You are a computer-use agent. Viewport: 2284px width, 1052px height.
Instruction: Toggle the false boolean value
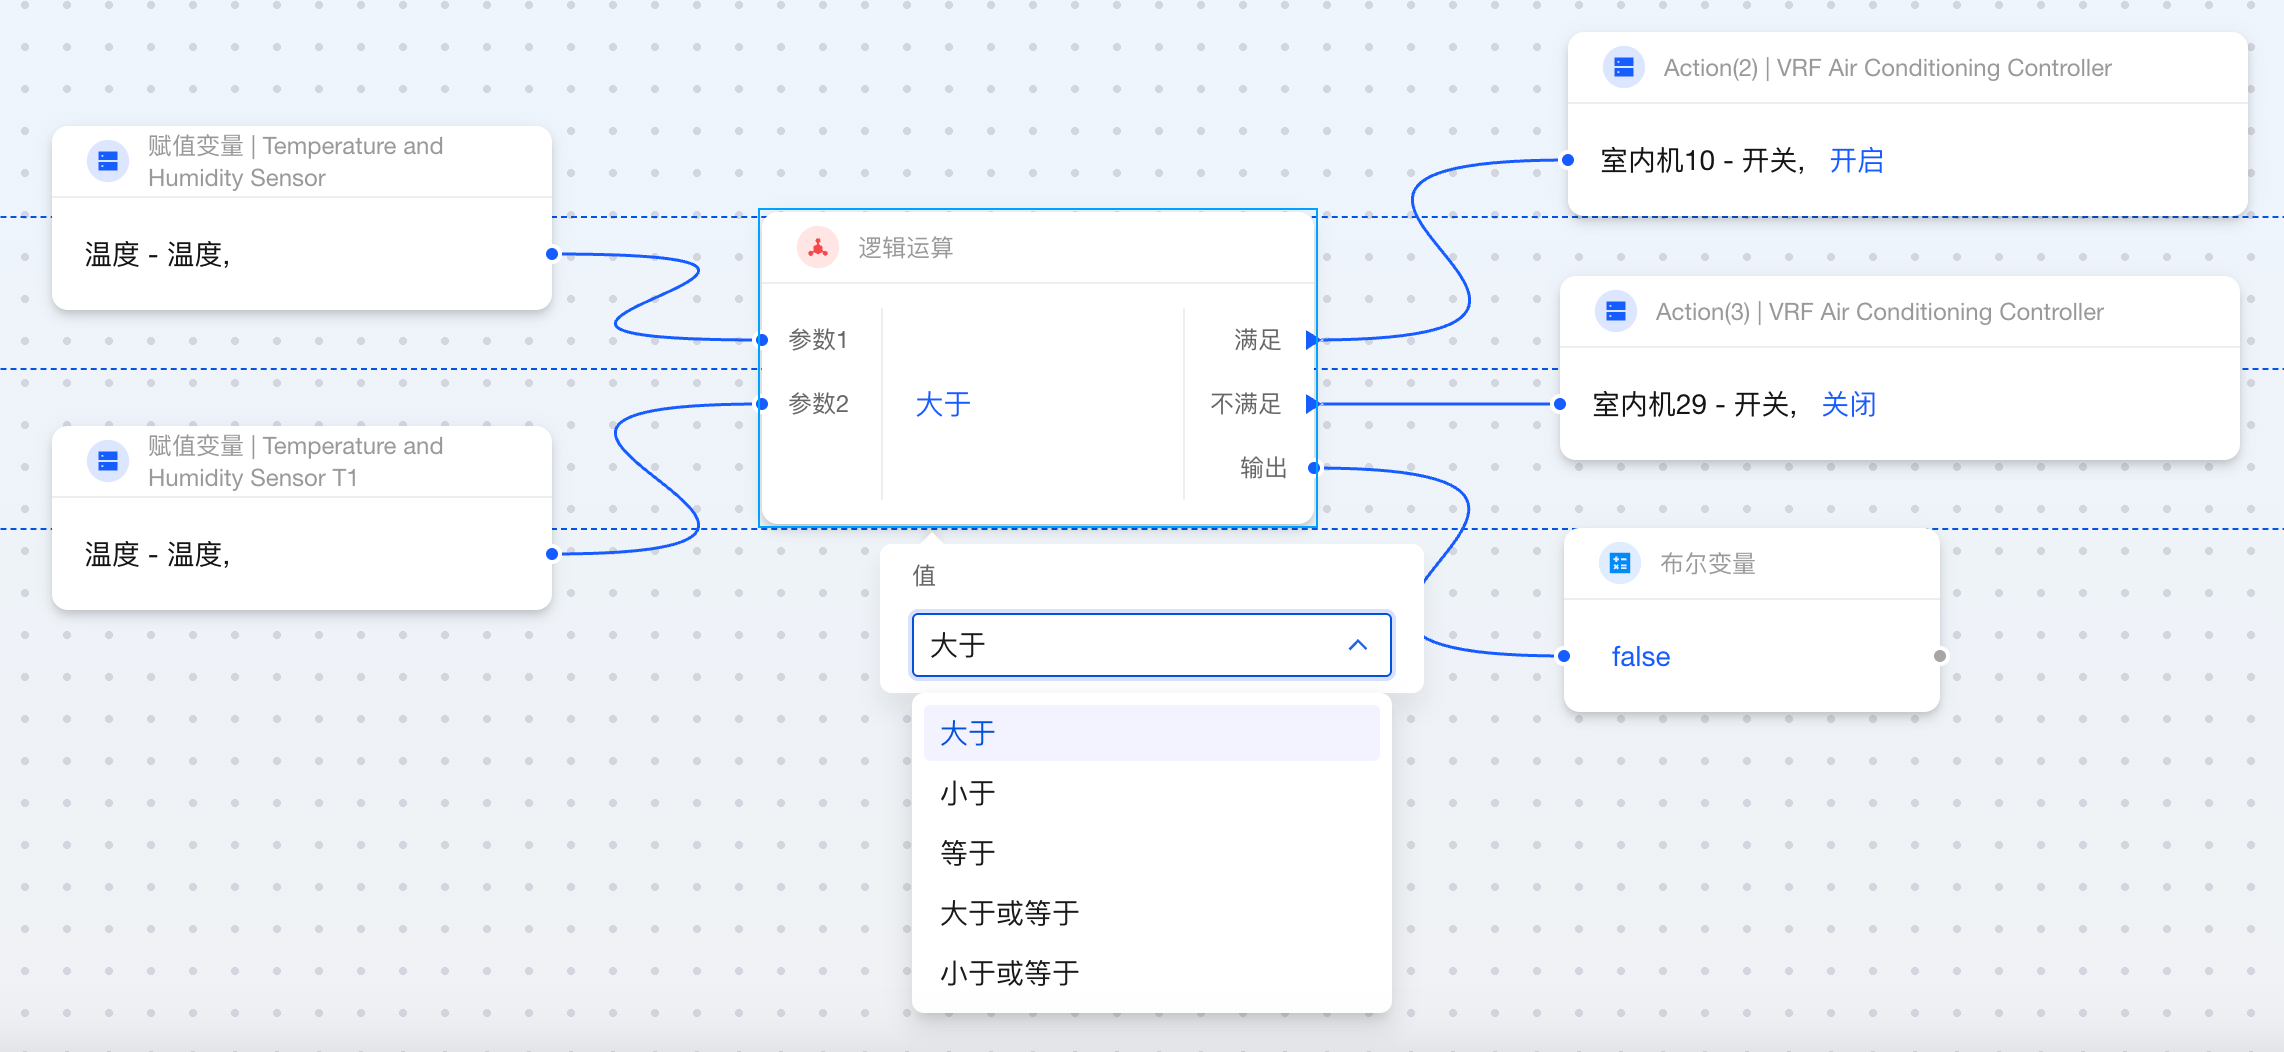(x=1640, y=656)
